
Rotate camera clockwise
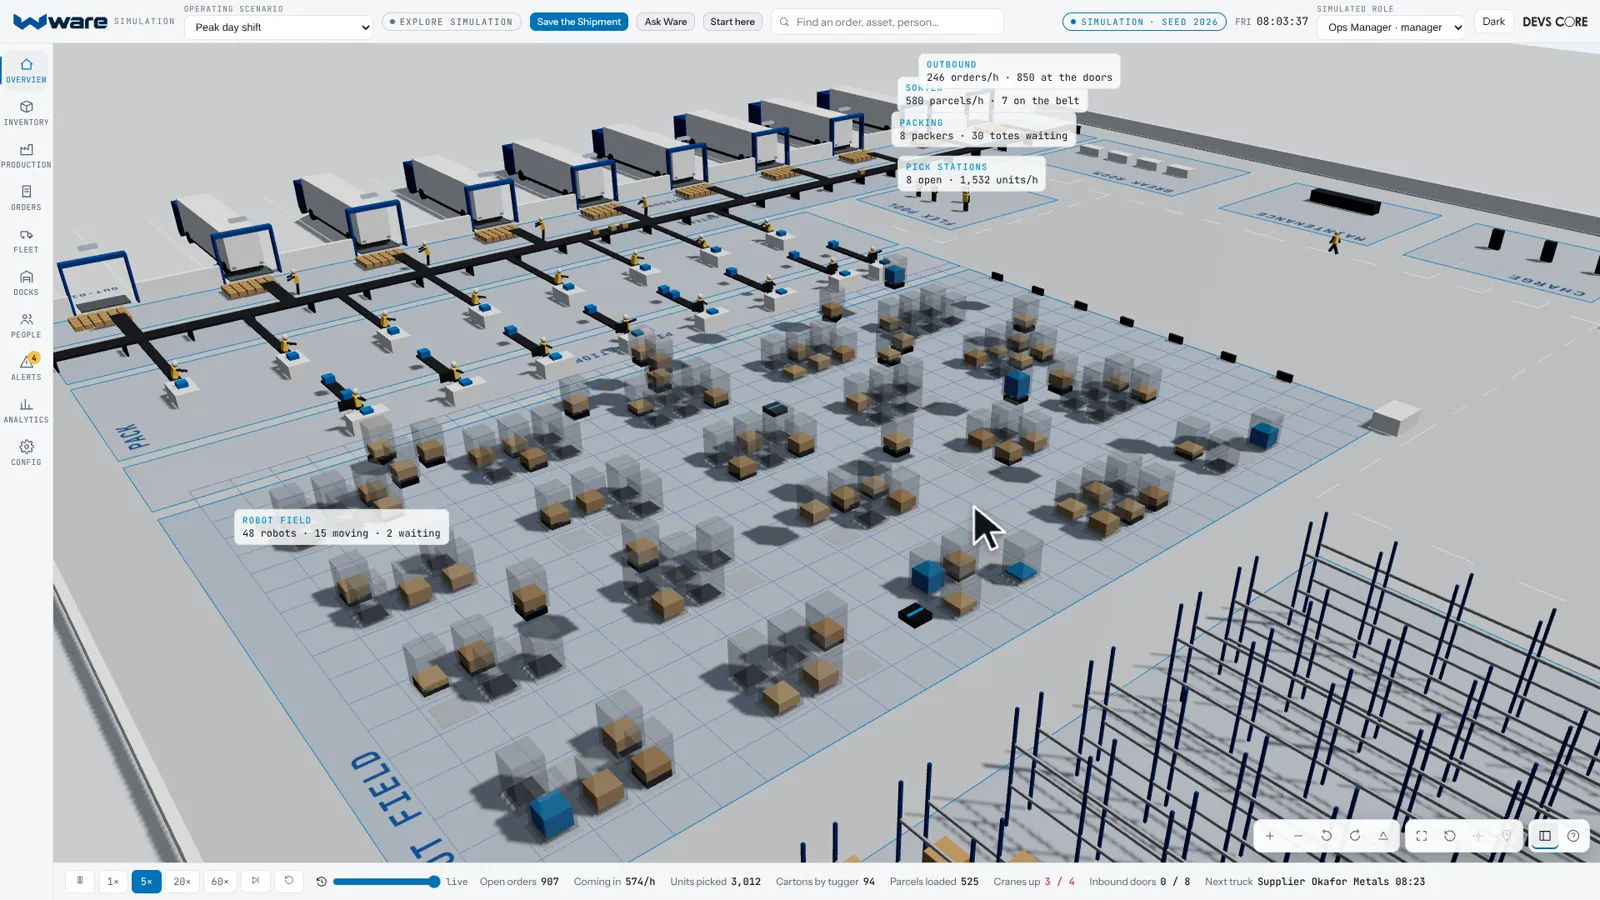pyautogui.click(x=1355, y=836)
